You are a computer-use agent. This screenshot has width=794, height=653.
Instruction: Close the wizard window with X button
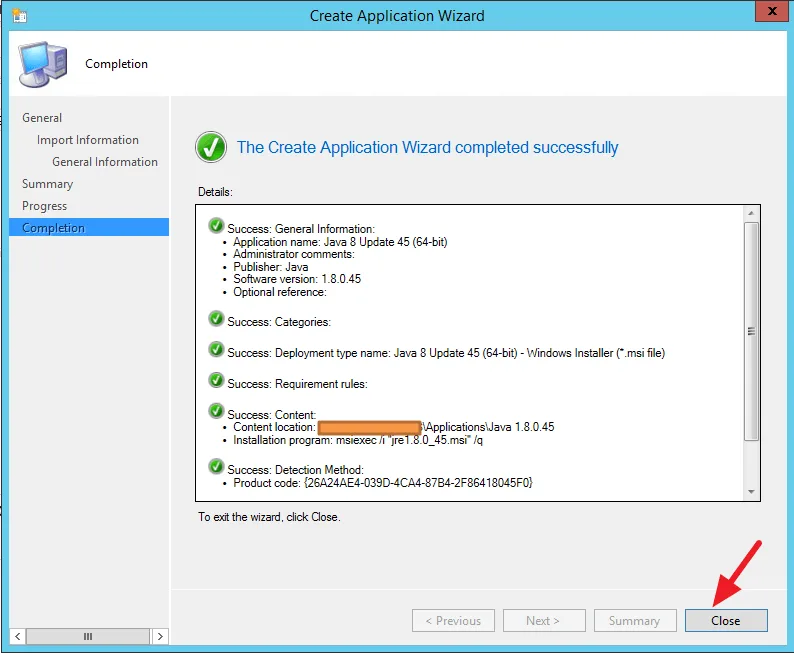772,11
